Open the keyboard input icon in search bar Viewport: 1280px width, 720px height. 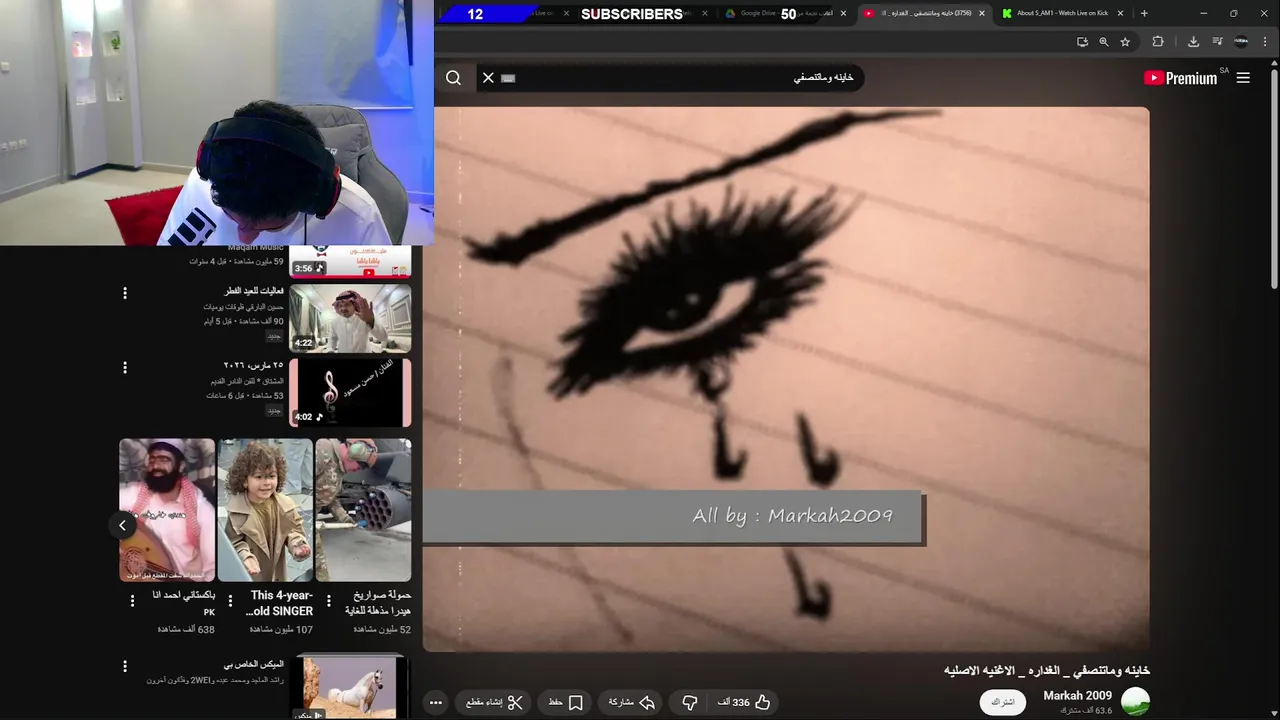[508, 78]
